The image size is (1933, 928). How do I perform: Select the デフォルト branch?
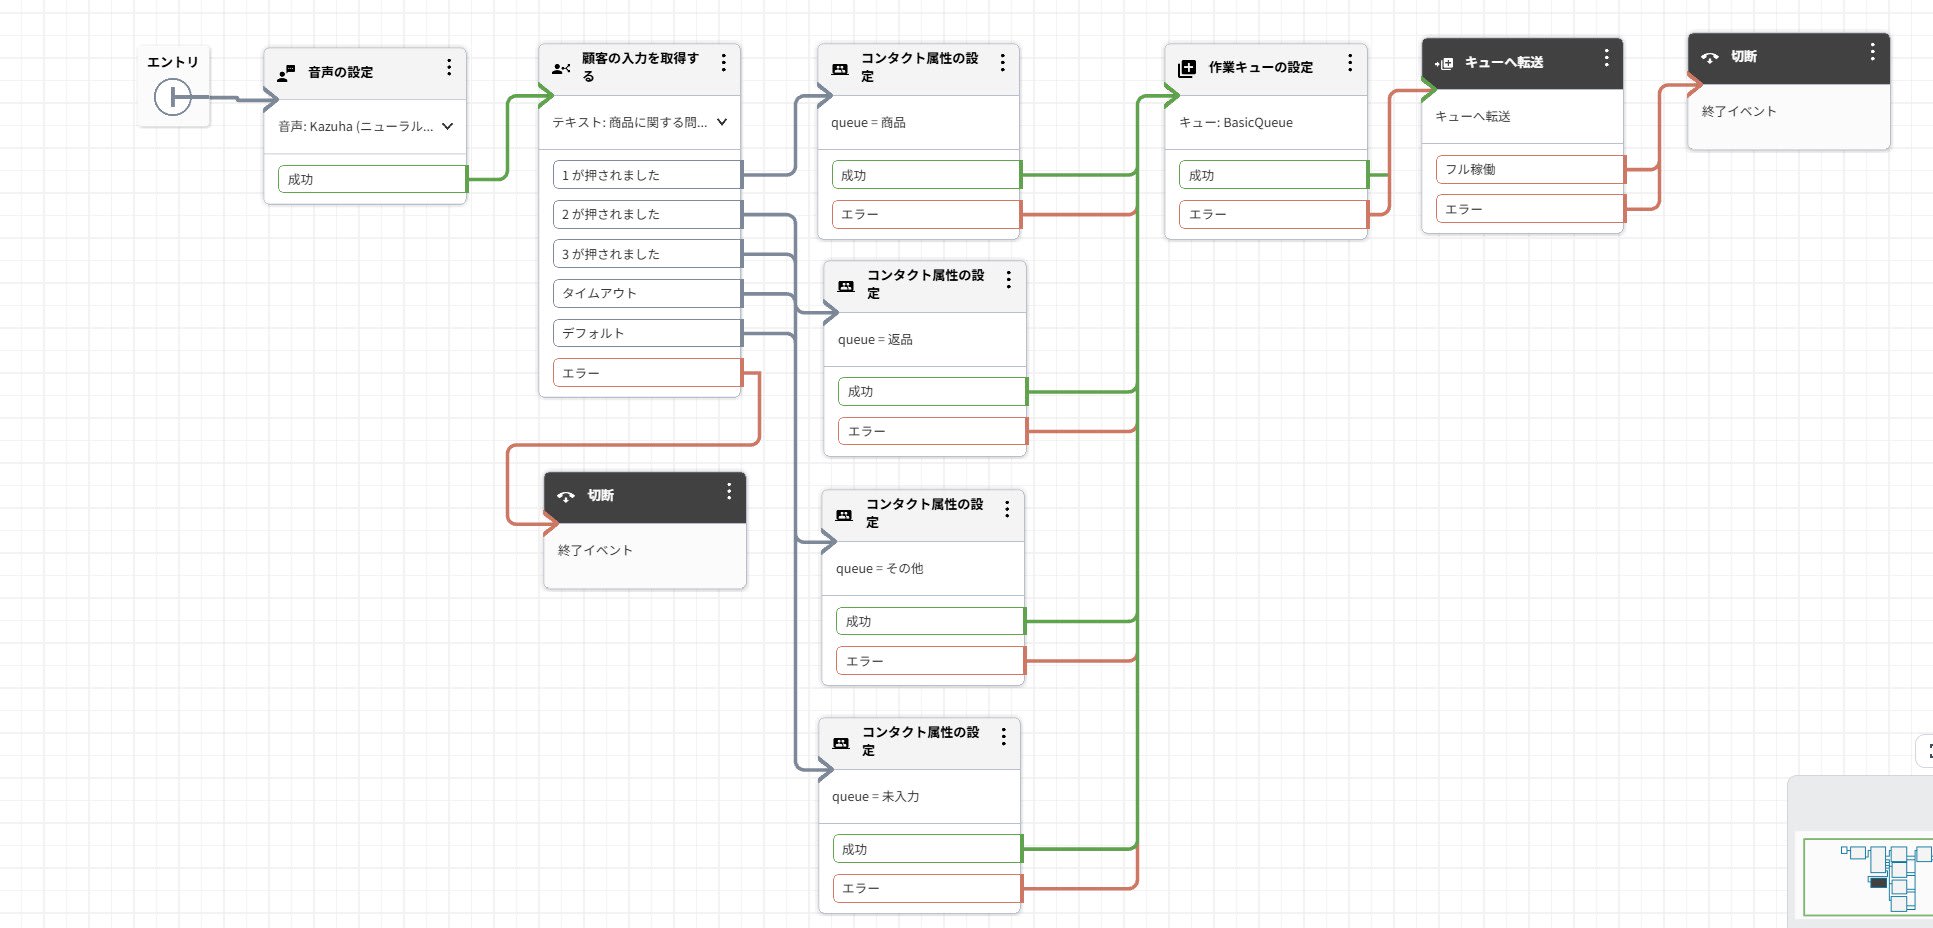pyautogui.click(x=647, y=333)
